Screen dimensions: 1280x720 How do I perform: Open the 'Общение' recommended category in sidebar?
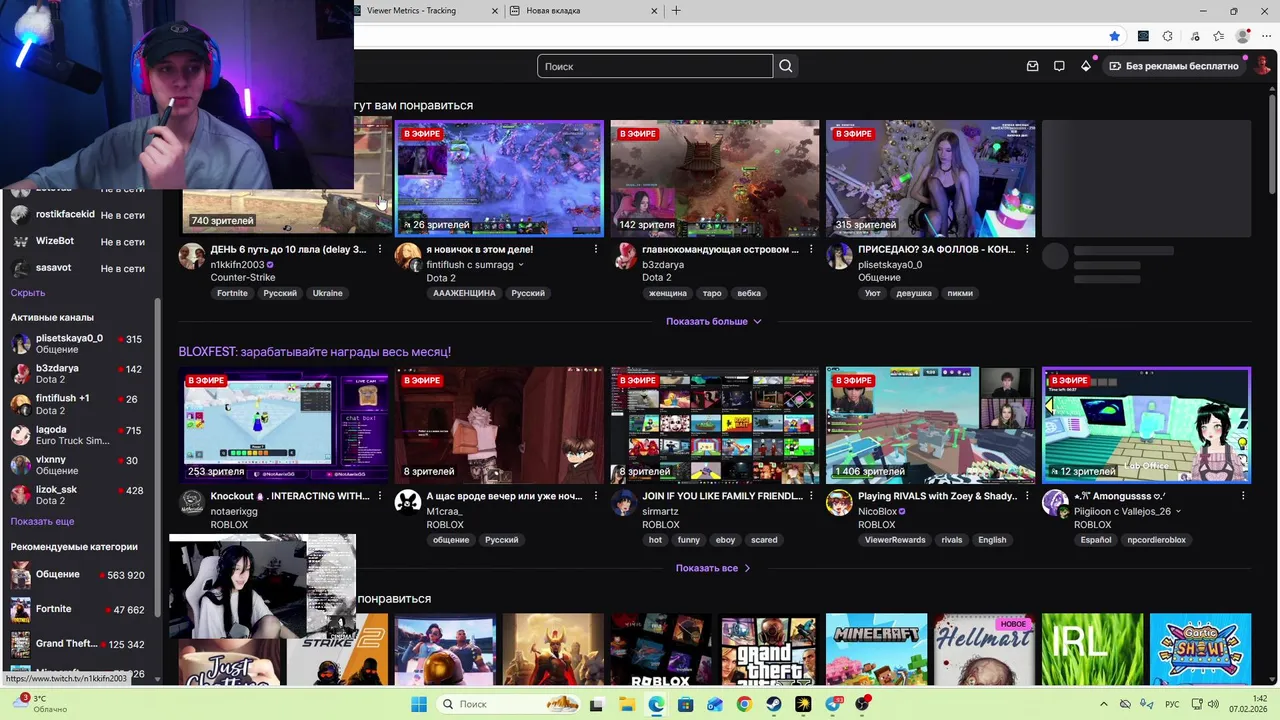pos(79,575)
